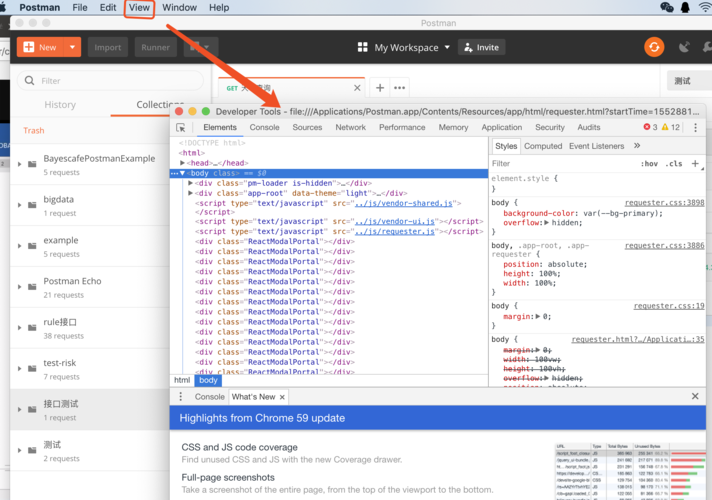Viewport: 712px width, 500px height.
Task: Click the Invite button
Action: point(481,47)
